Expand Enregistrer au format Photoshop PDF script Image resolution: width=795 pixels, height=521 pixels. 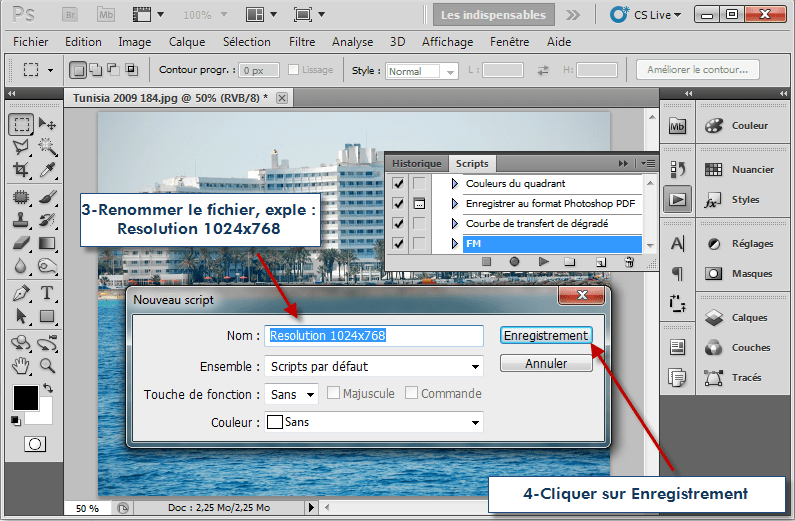click(x=455, y=204)
